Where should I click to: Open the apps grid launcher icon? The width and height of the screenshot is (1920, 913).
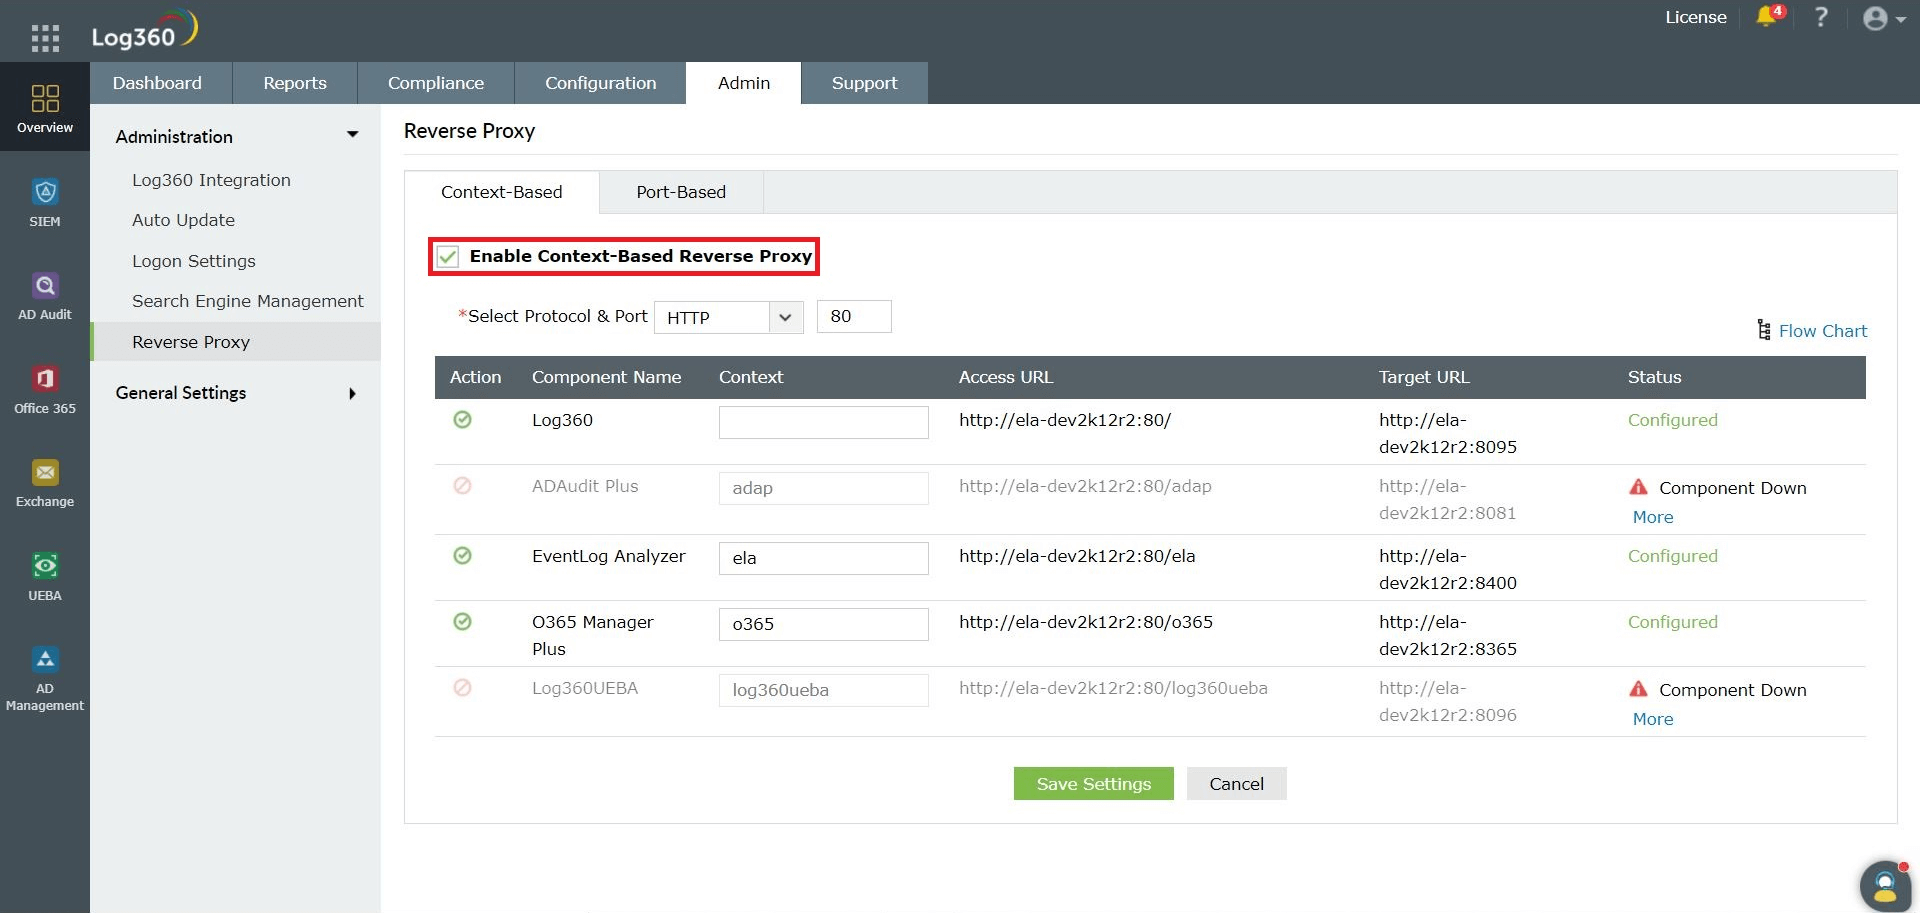click(45, 38)
